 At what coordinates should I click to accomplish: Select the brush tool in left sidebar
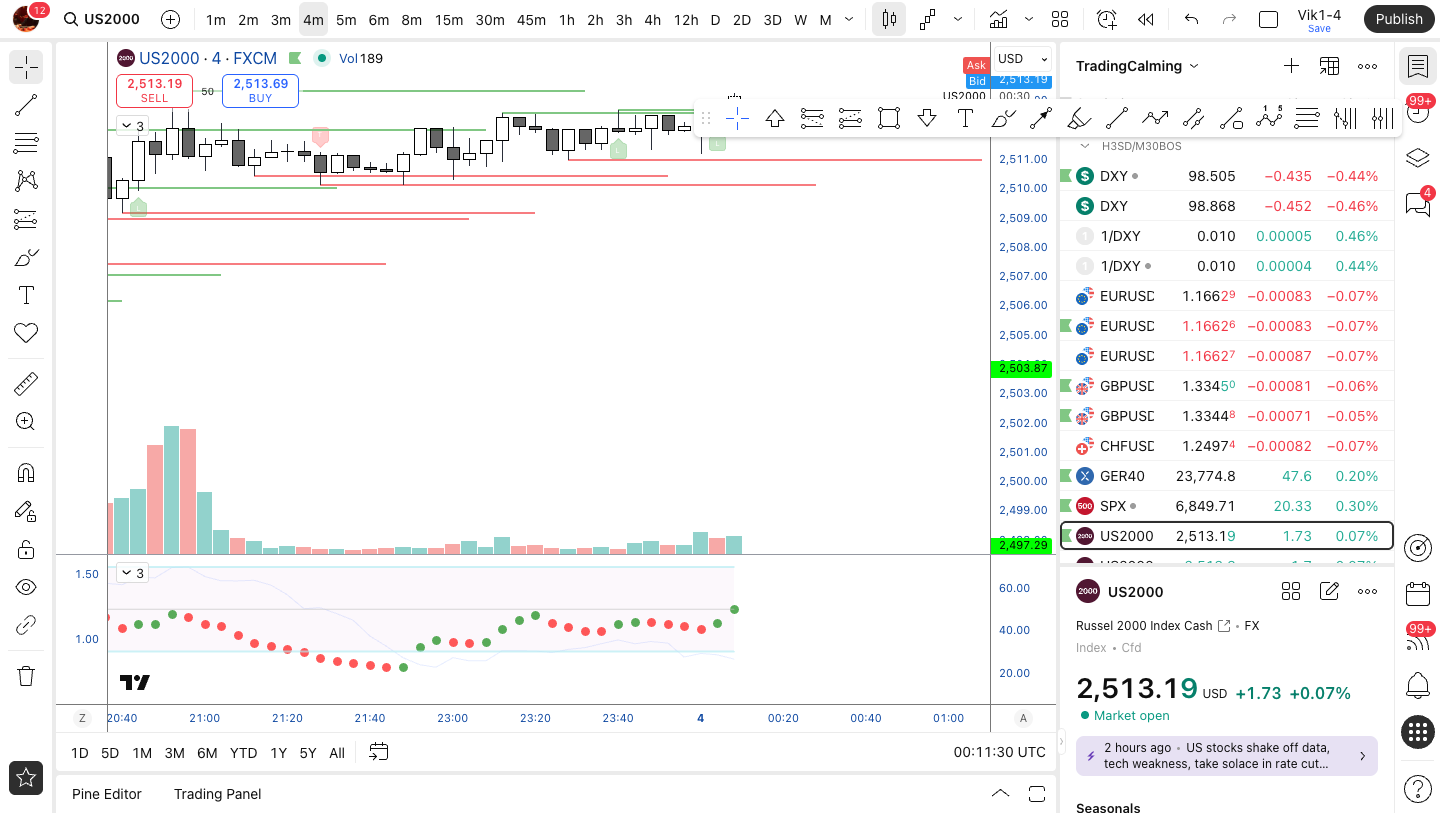(x=26, y=257)
